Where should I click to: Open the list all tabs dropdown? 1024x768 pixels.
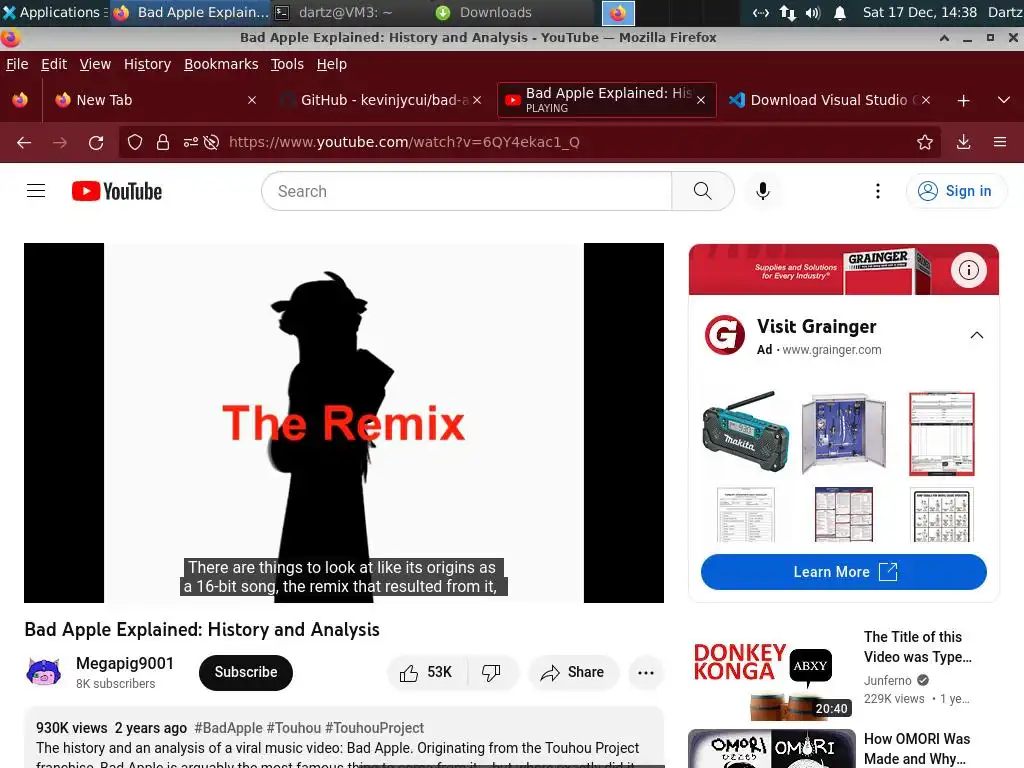click(x=1004, y=101)
